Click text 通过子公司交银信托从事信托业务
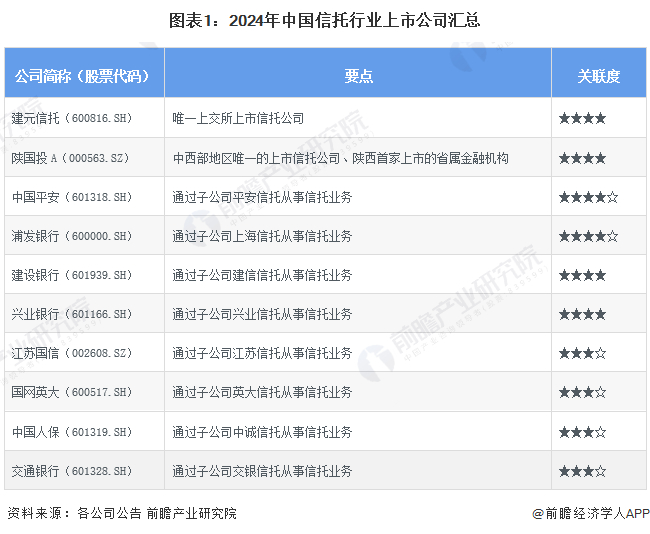 [x=262, y=471]
